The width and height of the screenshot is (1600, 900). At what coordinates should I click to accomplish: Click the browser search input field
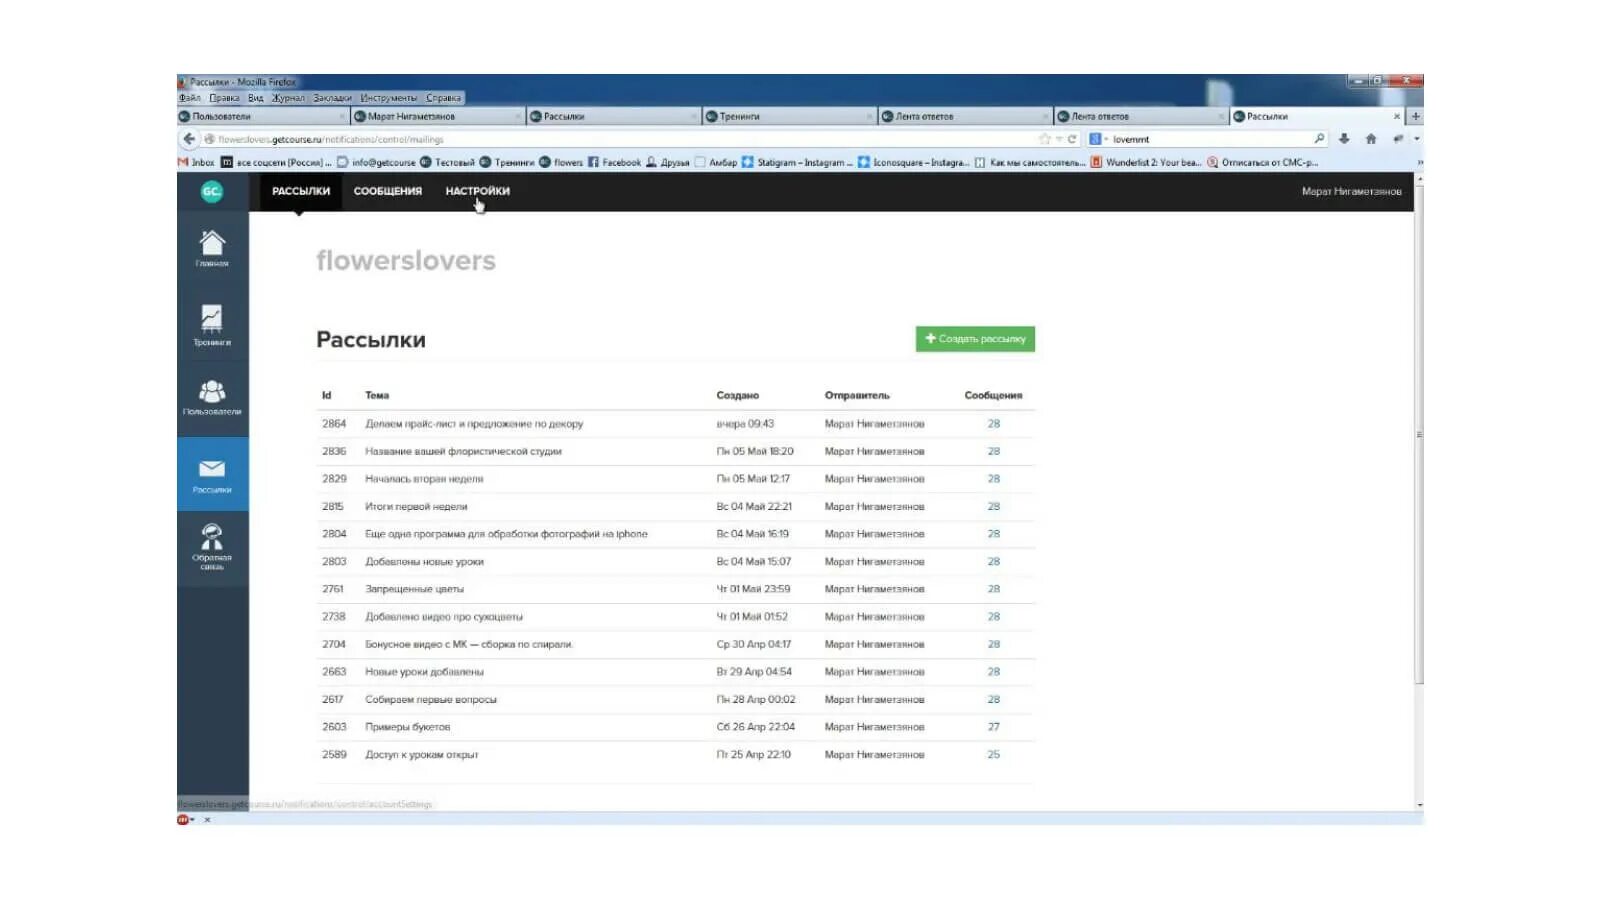(x=1210, y=139)
